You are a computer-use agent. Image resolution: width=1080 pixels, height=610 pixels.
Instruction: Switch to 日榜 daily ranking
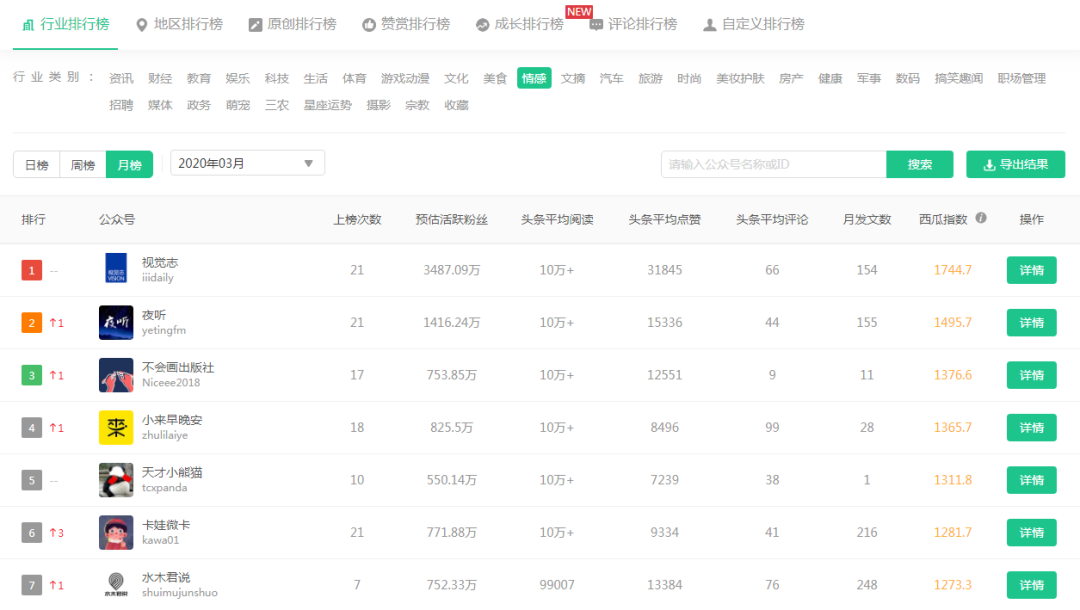click(x=36, y=164)
